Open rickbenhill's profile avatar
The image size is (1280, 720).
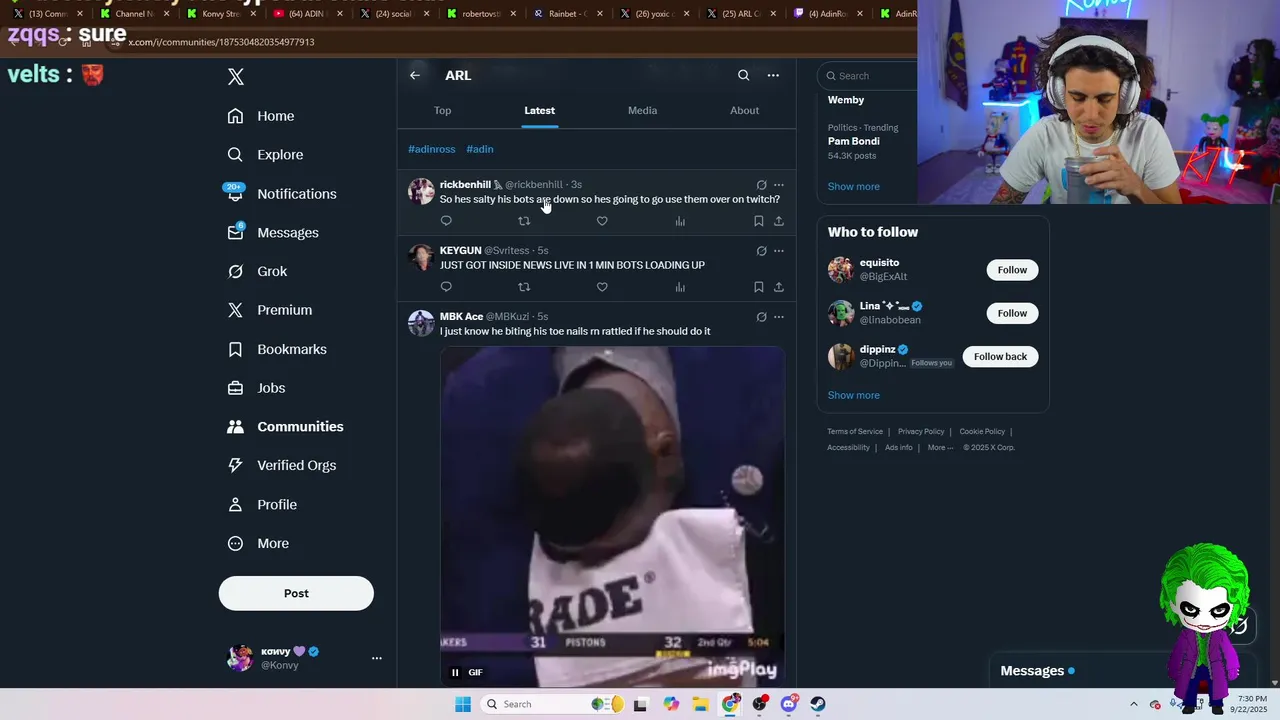click(421, 191)
